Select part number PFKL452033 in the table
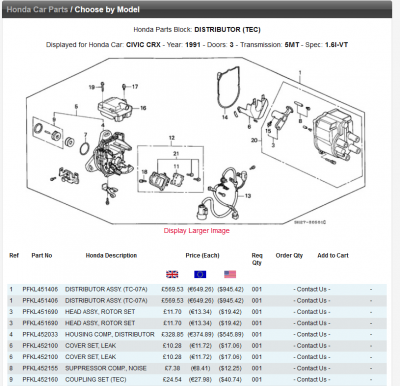This screenshot has height=386, width=400. pyautogui.click(x=40, y=334)
